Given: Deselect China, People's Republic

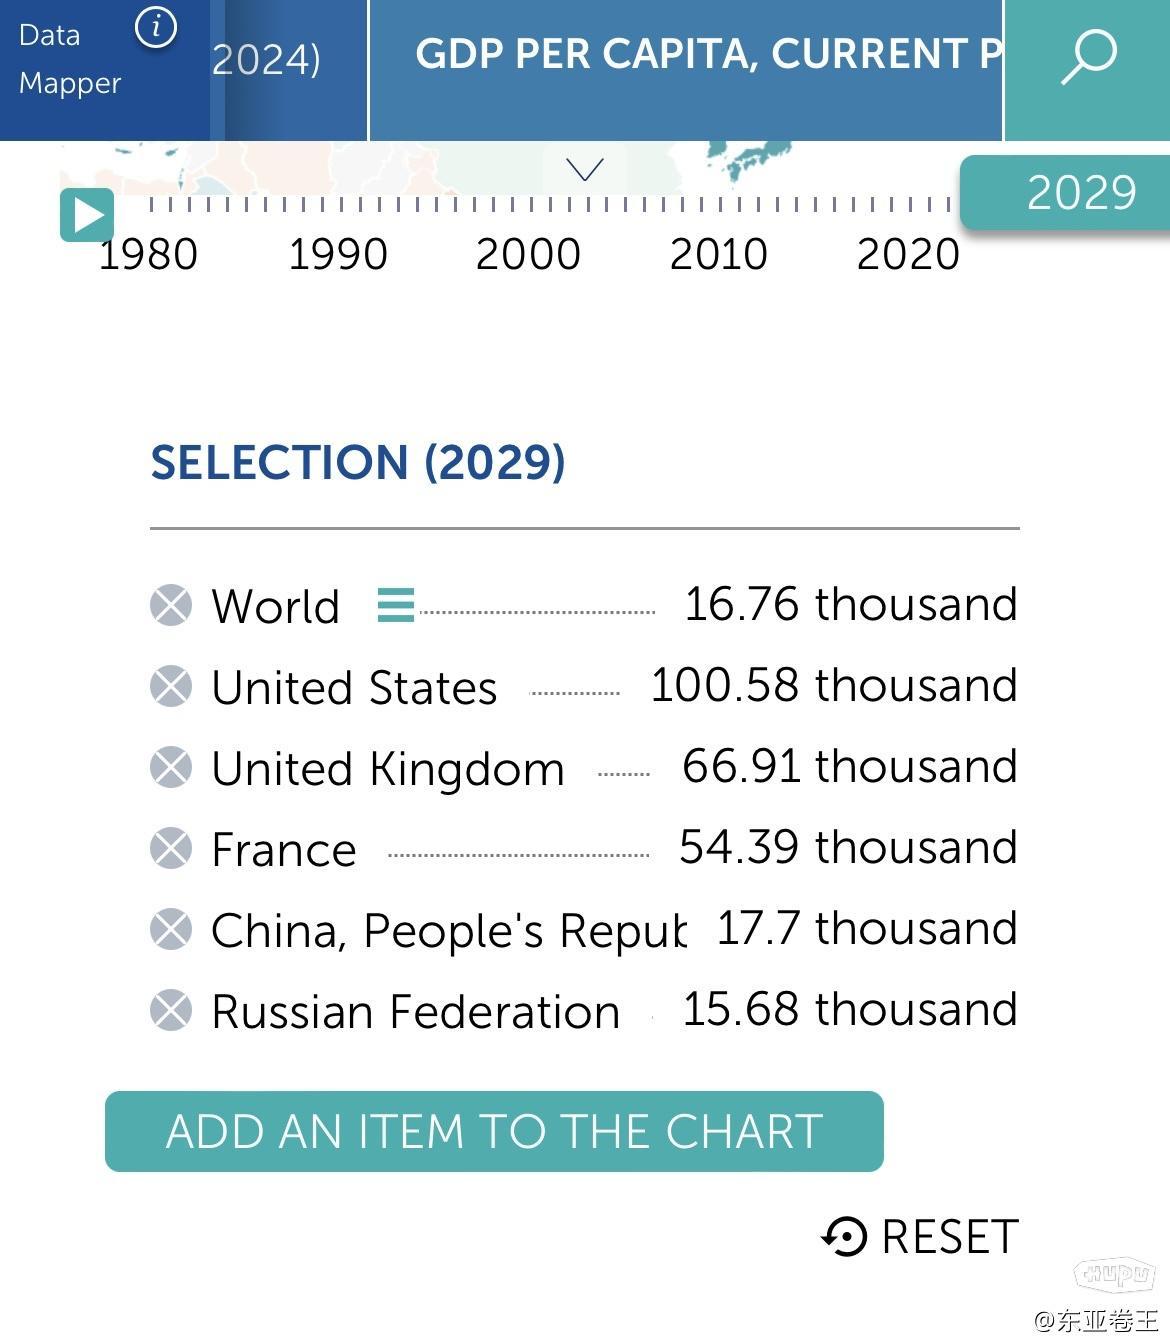Looking at the screenshot, I should click(169, 930).
